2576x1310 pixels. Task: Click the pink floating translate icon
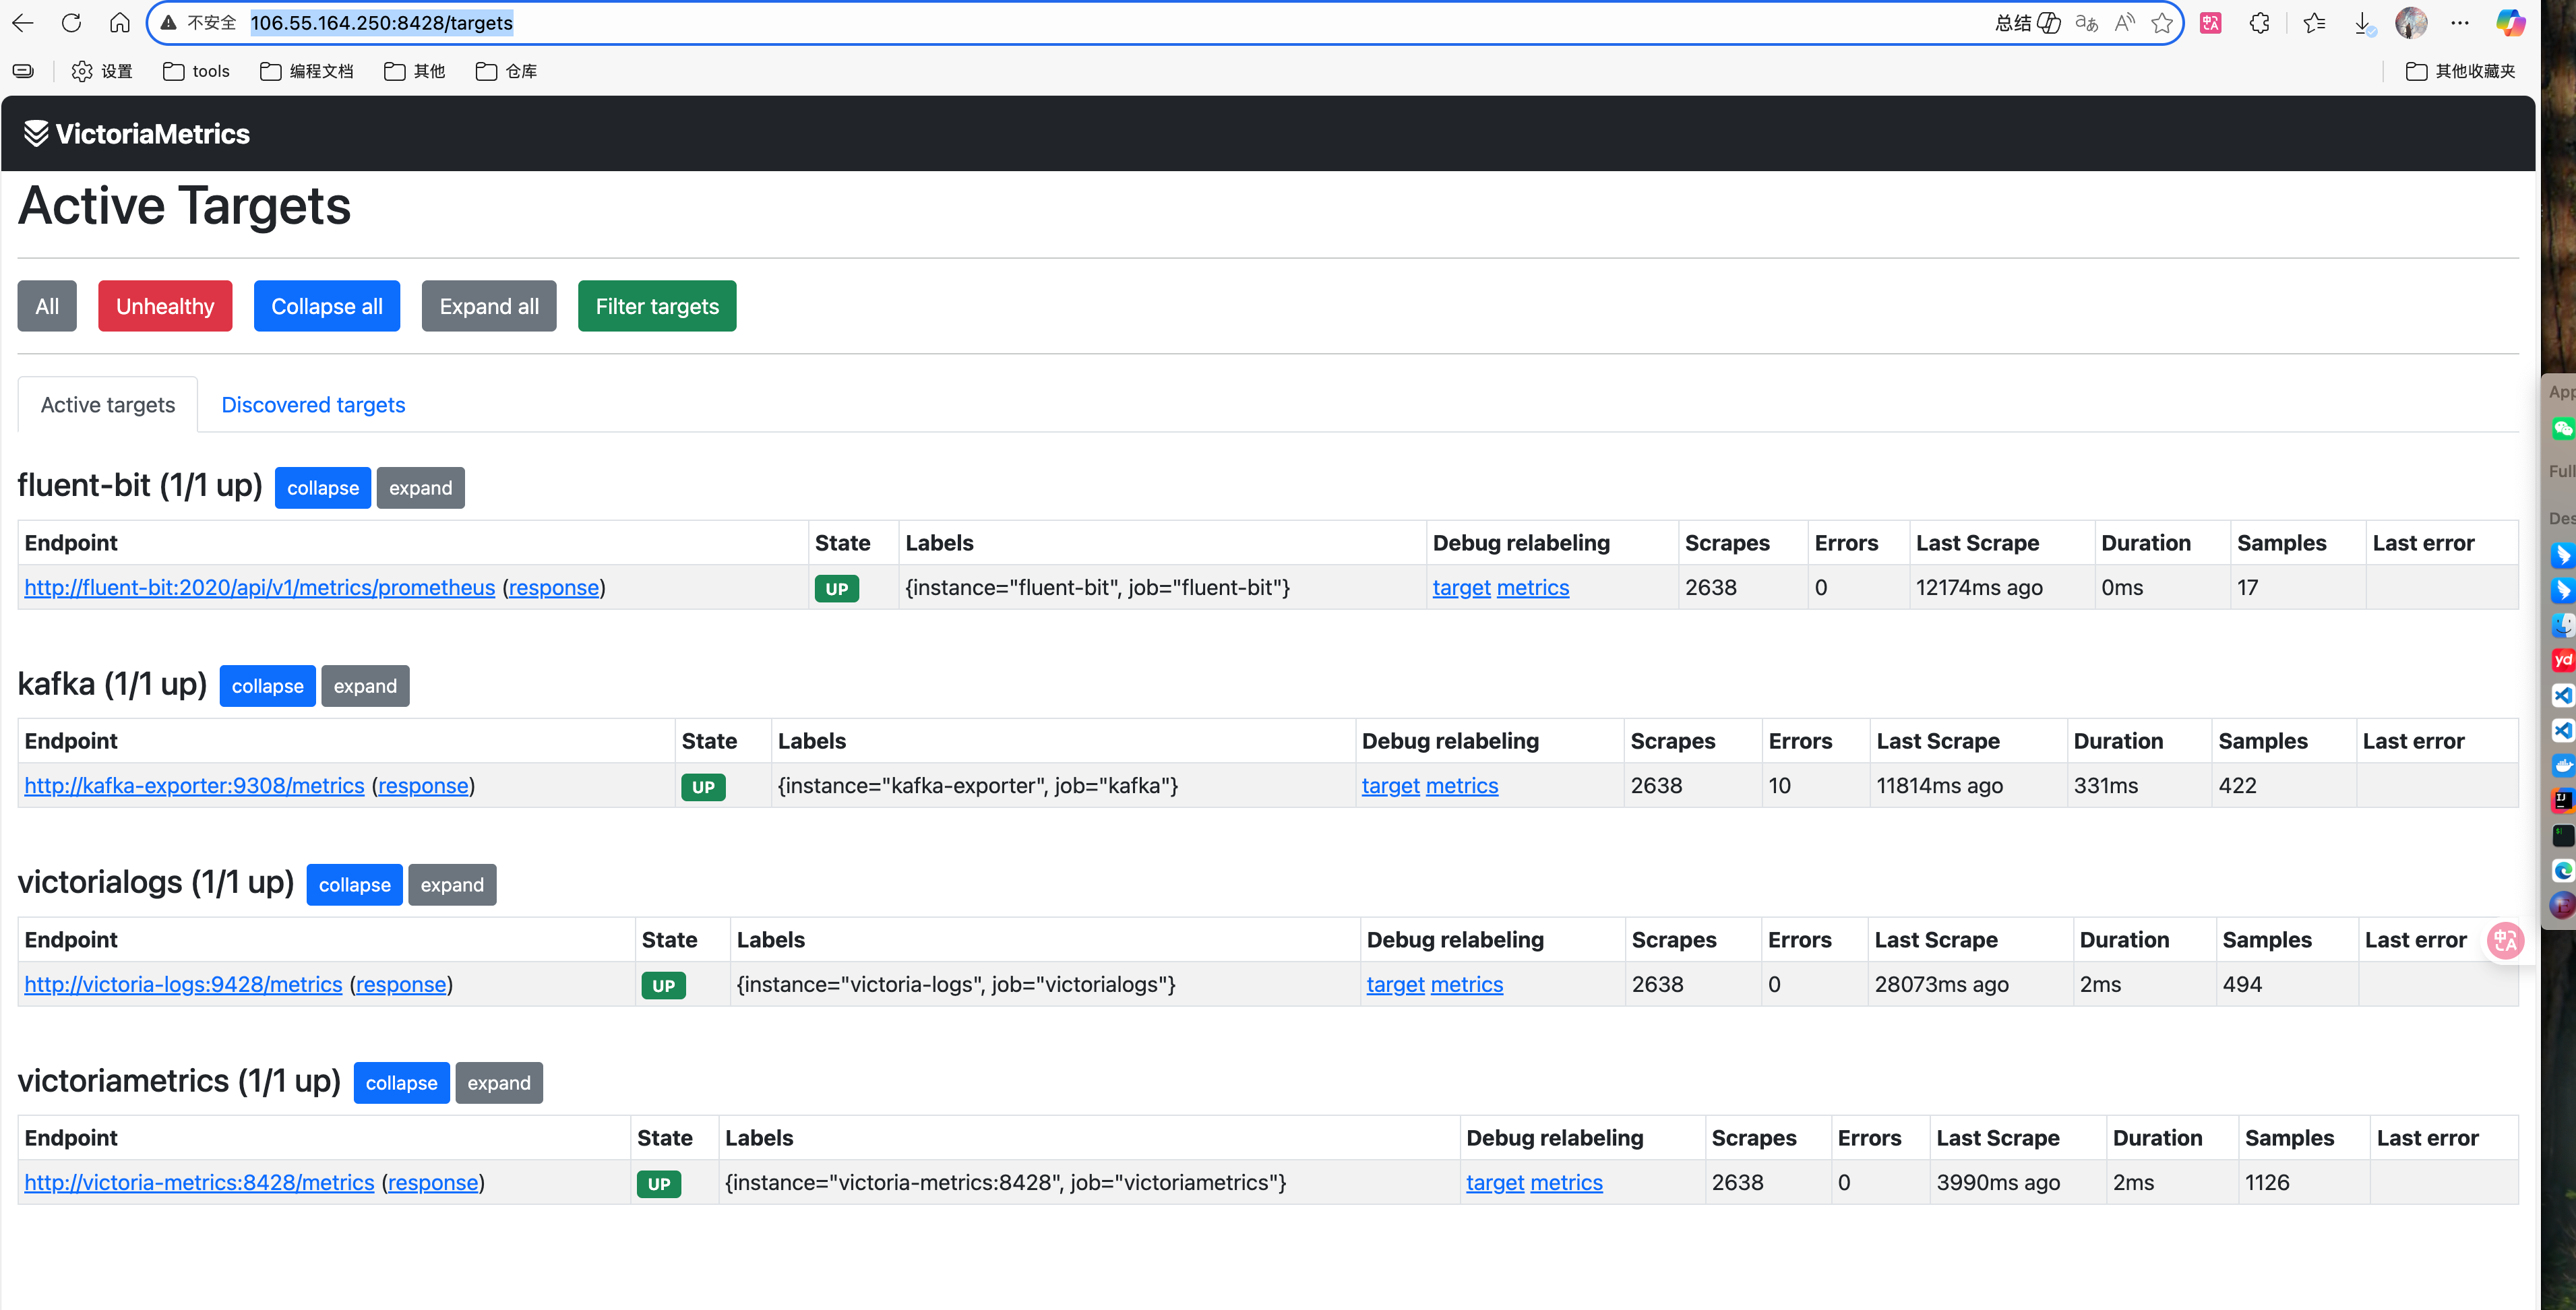[x=2505, y=940]
